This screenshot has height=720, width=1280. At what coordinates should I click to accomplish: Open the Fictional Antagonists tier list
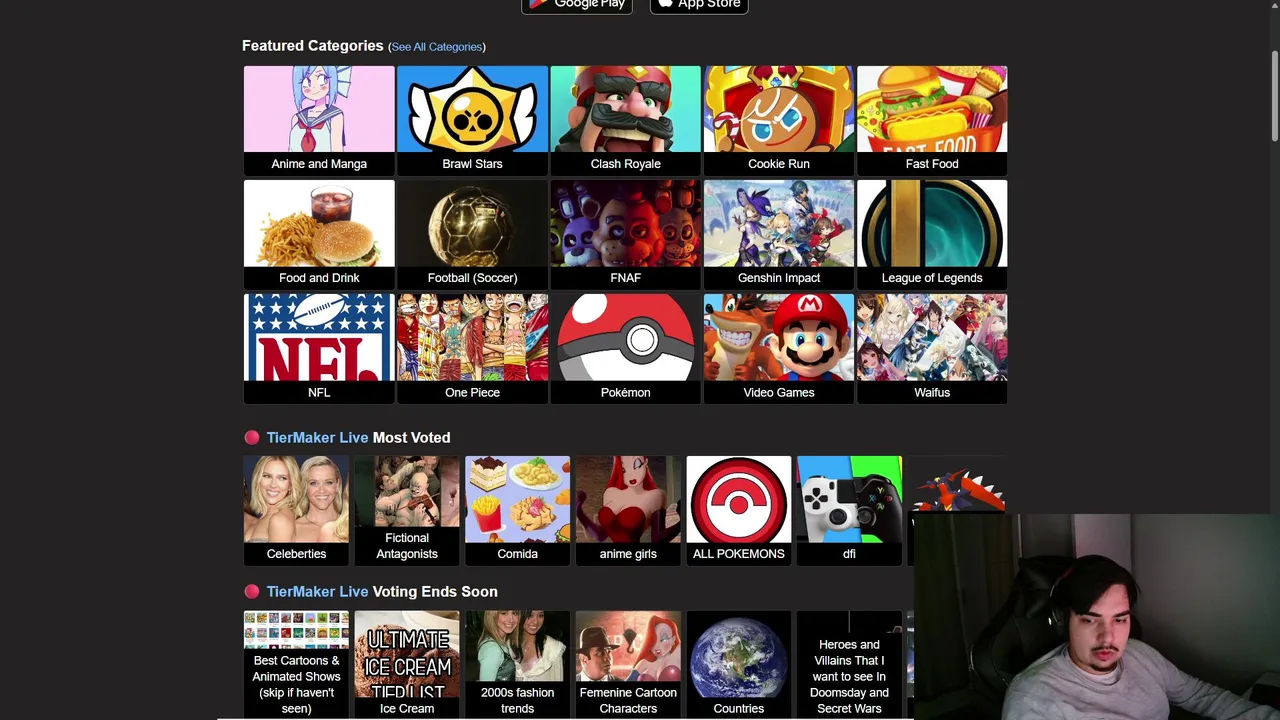click(x=407, y=510)
